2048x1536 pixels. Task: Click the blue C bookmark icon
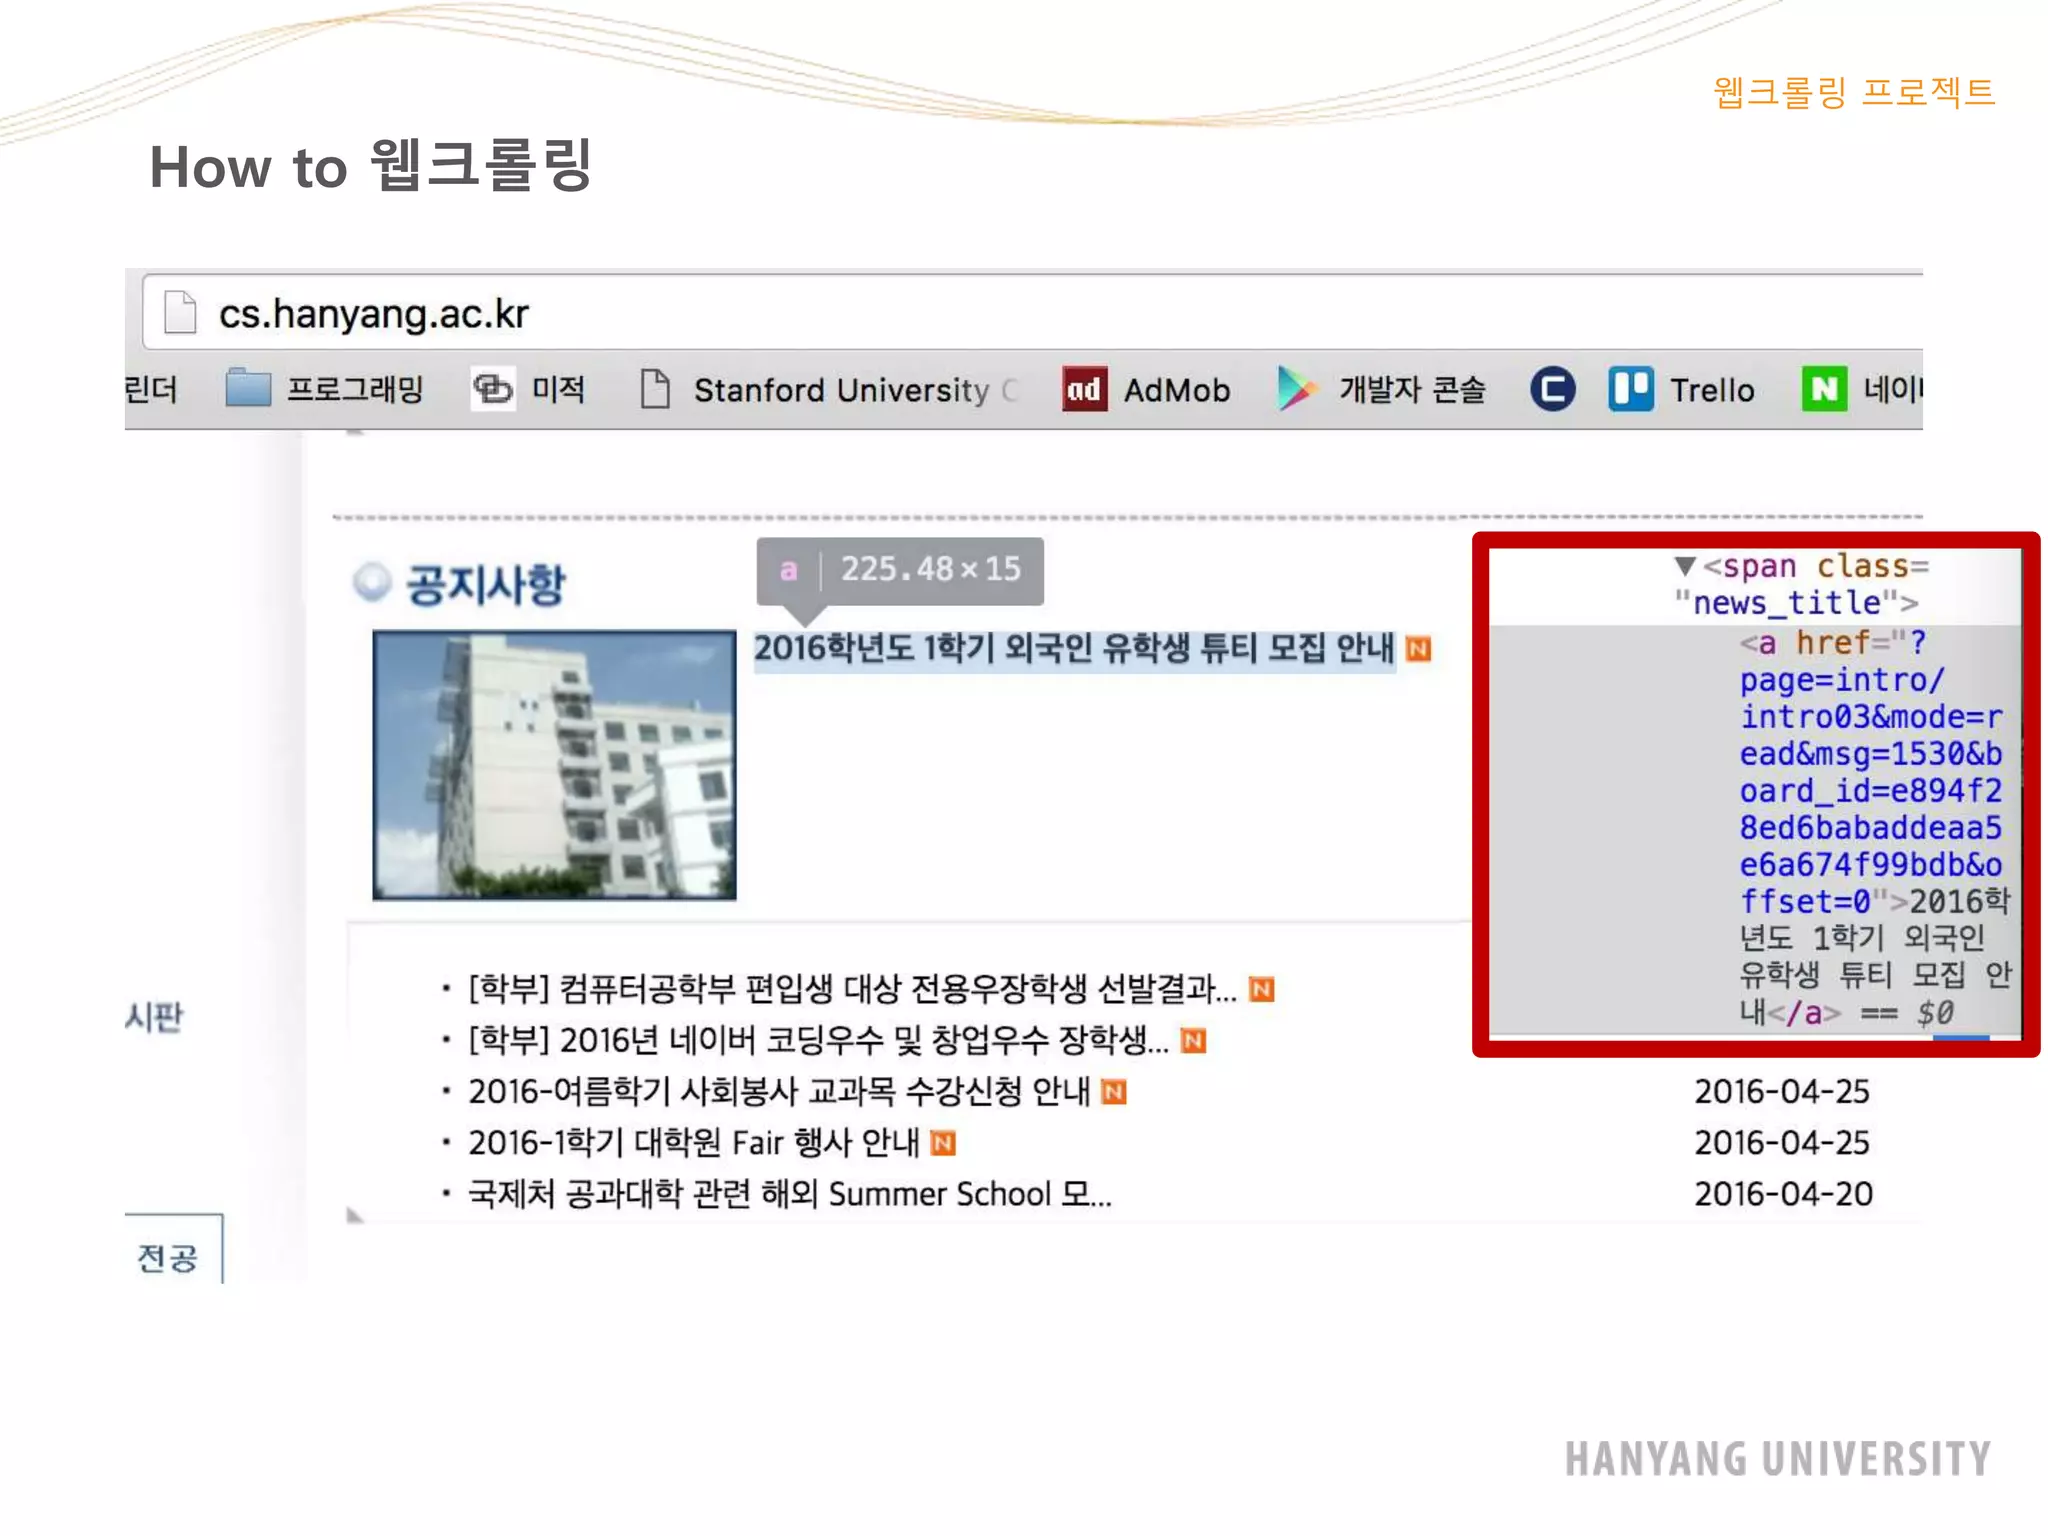tap(1552, 389)
